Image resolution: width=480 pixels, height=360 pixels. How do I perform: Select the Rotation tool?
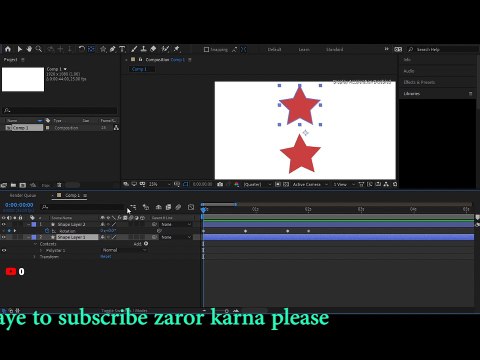point(82,49)
